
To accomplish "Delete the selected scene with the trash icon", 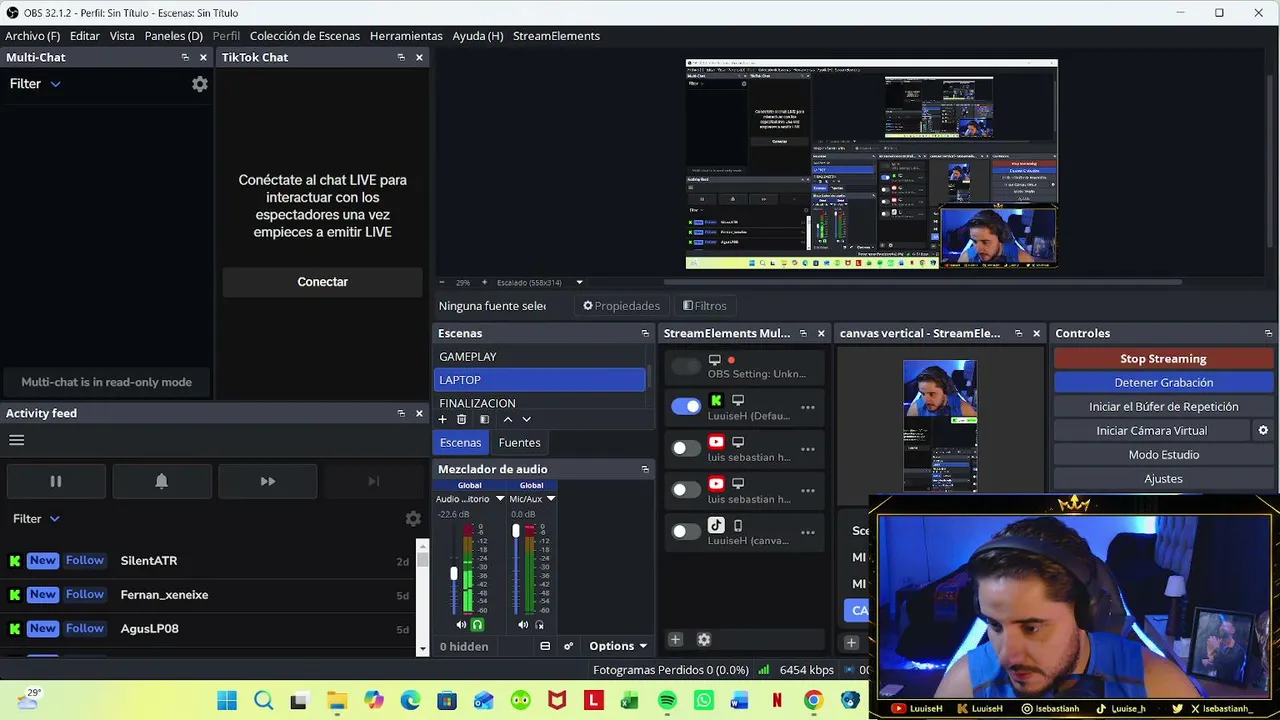I will click(x=461, y=420).
